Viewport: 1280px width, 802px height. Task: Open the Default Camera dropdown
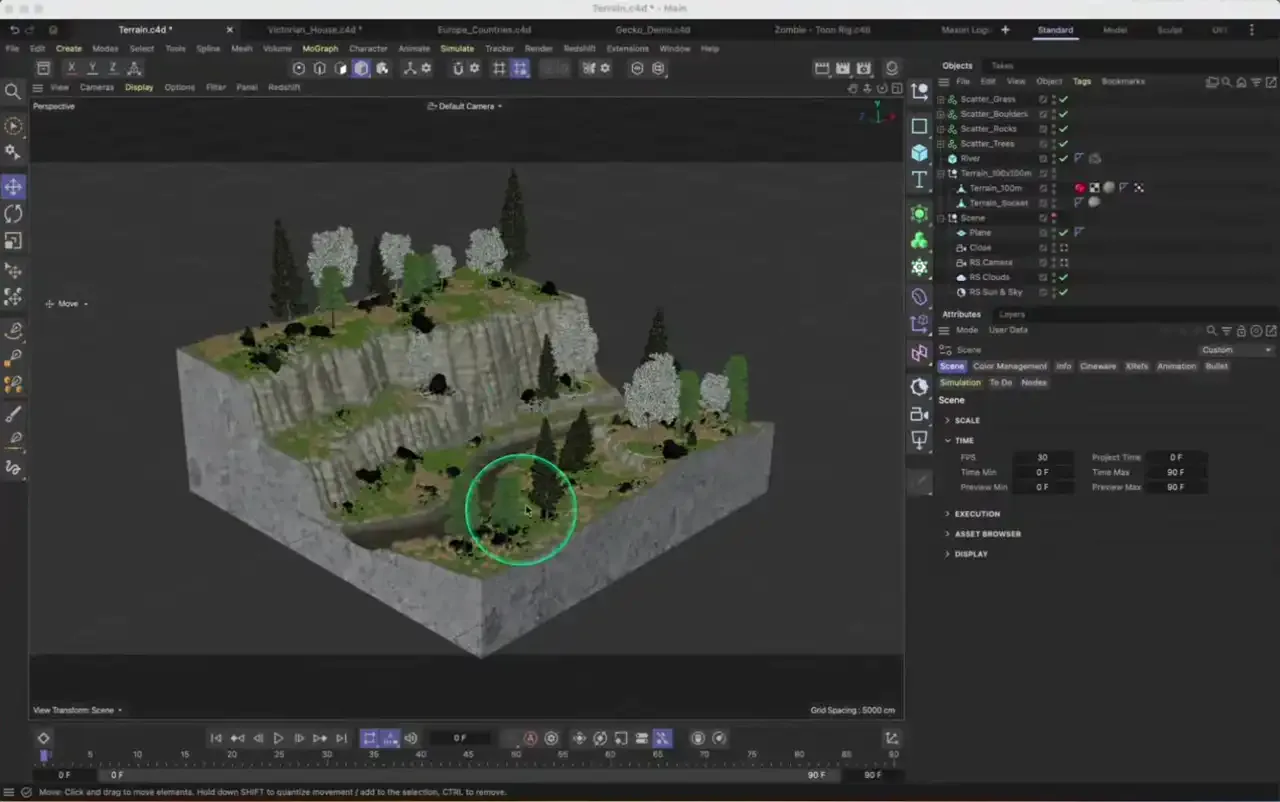[x=465, y=106]
